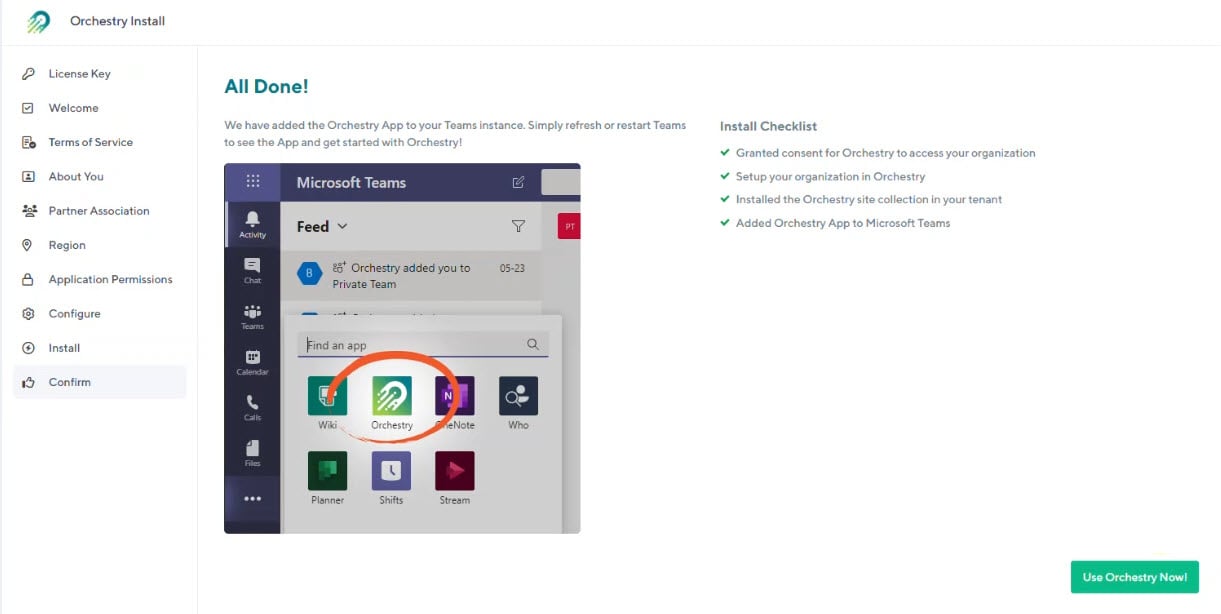Image resolution: width=1221 pixels, height=614 pixels.
Task: Click the OneNote app icon
Action: (x=455, y=396)
